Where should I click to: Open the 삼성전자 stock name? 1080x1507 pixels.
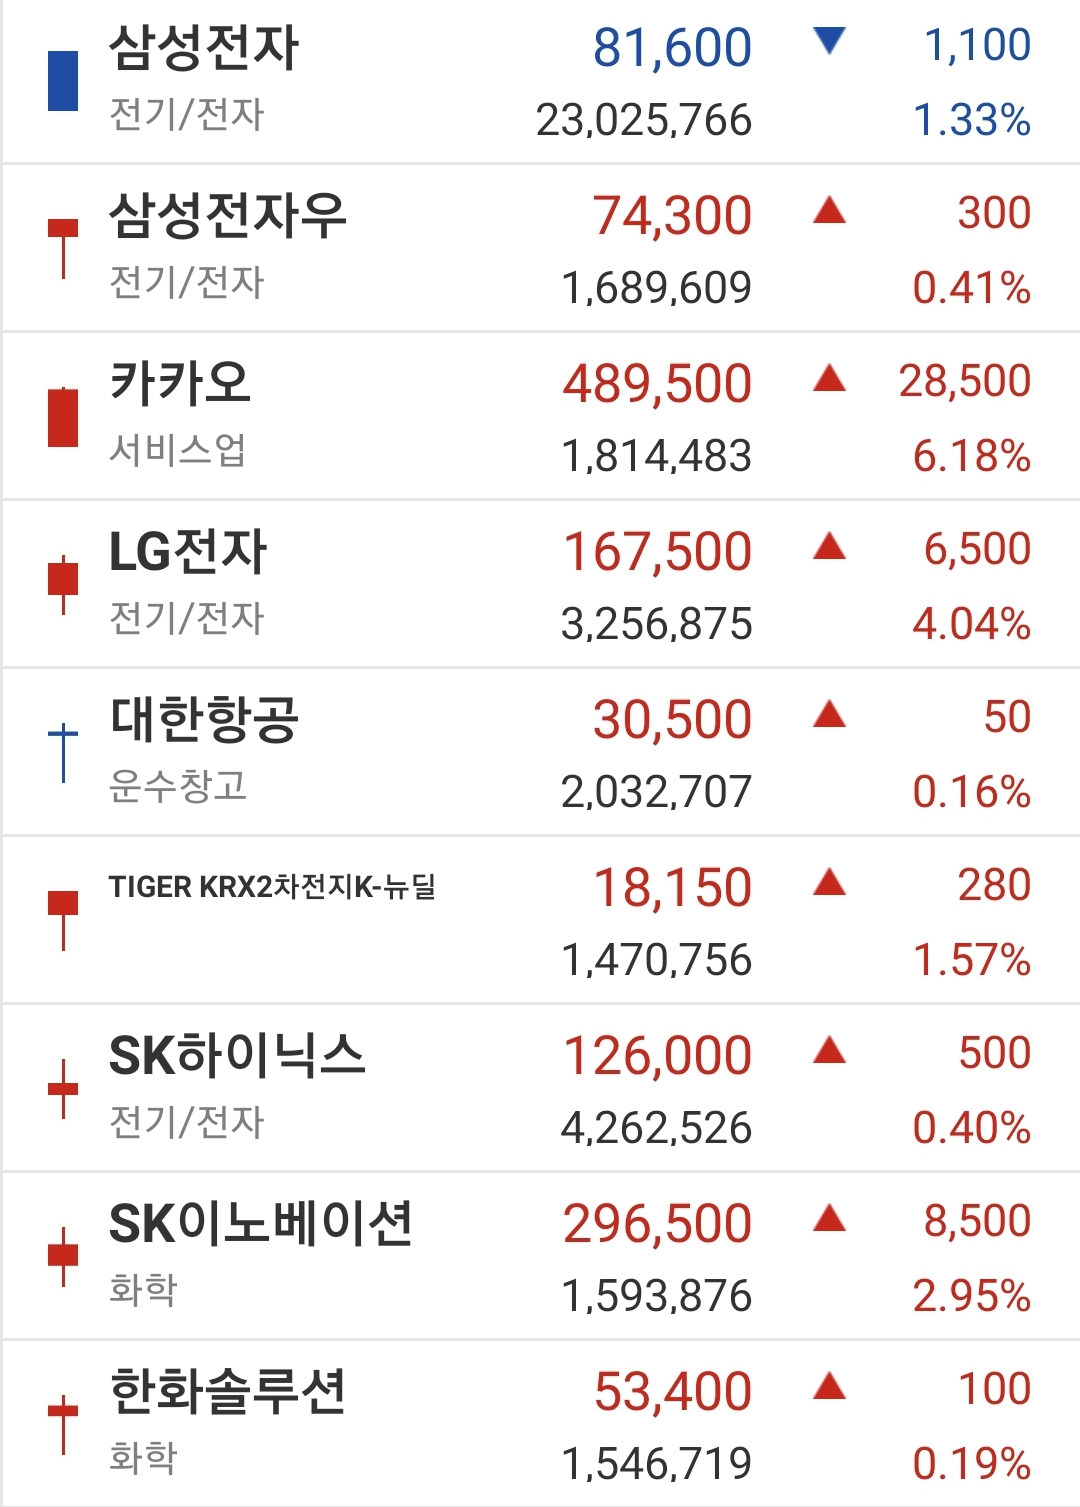[204, 48]
